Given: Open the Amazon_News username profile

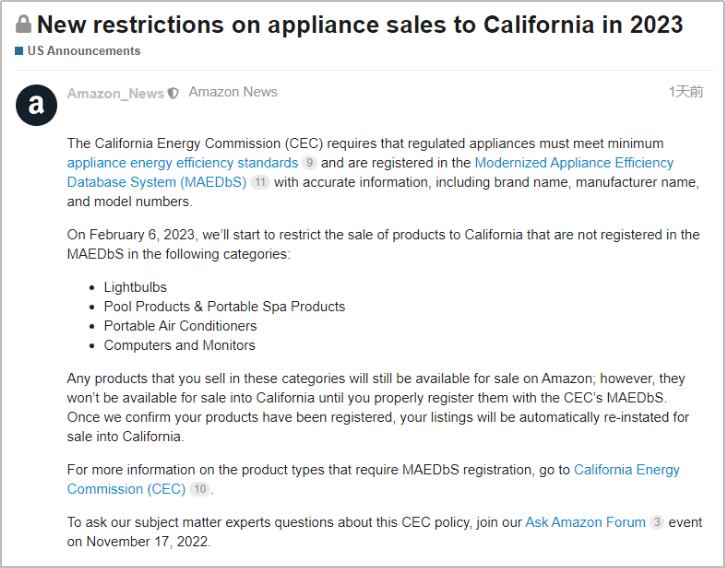Looking at the screenshot, I should pyautogui.click(x=115, y=93).
